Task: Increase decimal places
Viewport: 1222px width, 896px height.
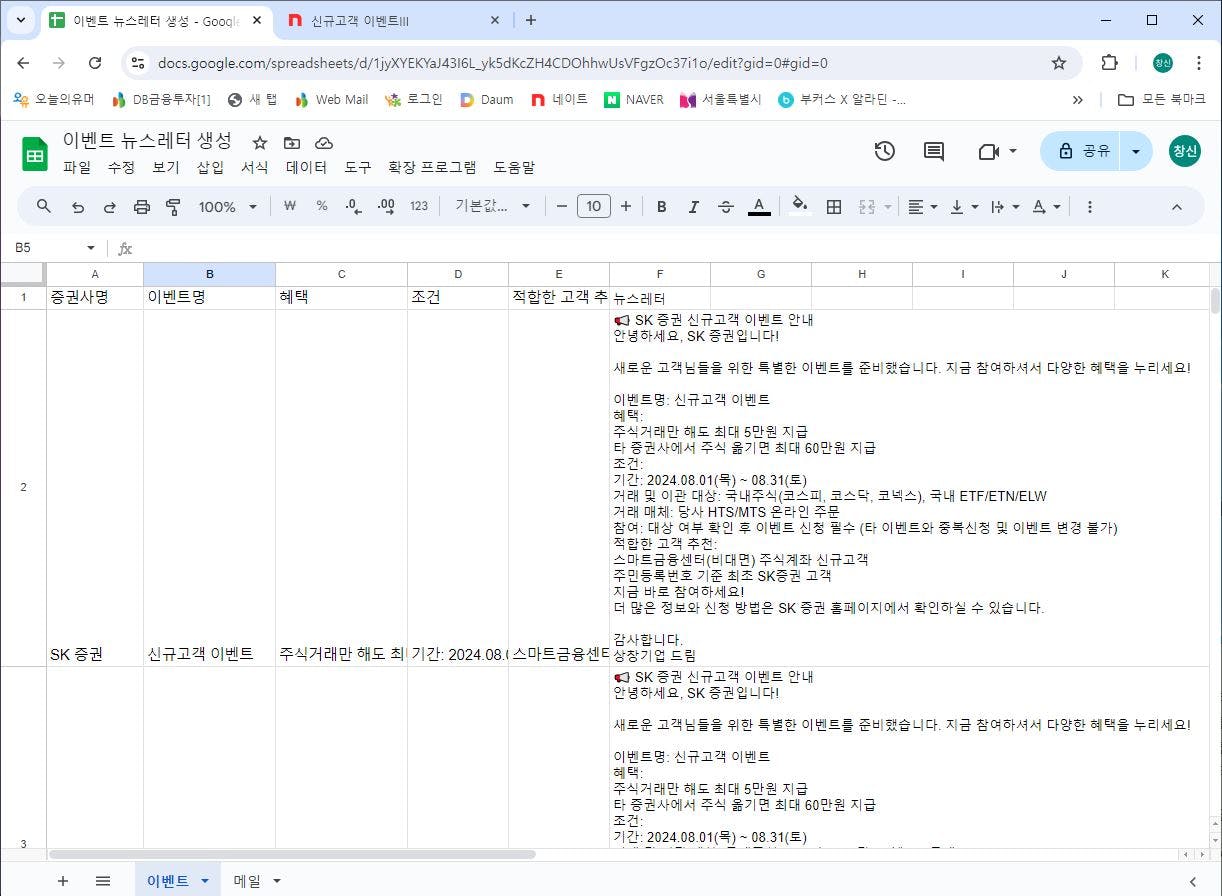Action: [386, 207]
